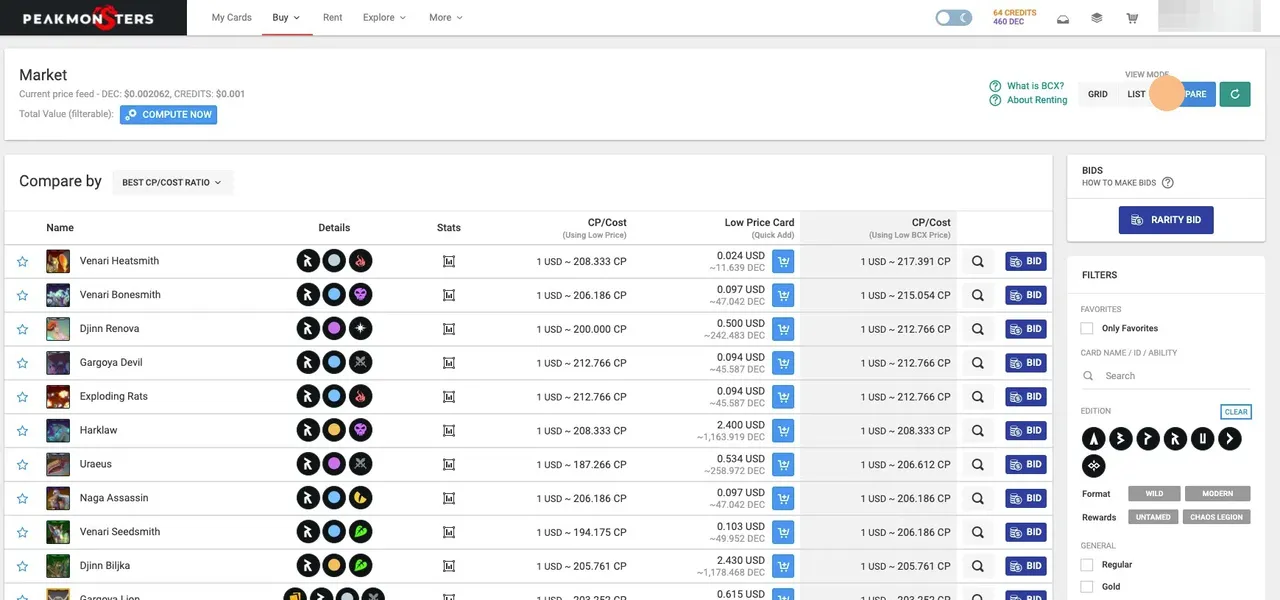Refresh the market with the green reload button
This screenshot has height=600, width=1280.
click(1235, 94)
